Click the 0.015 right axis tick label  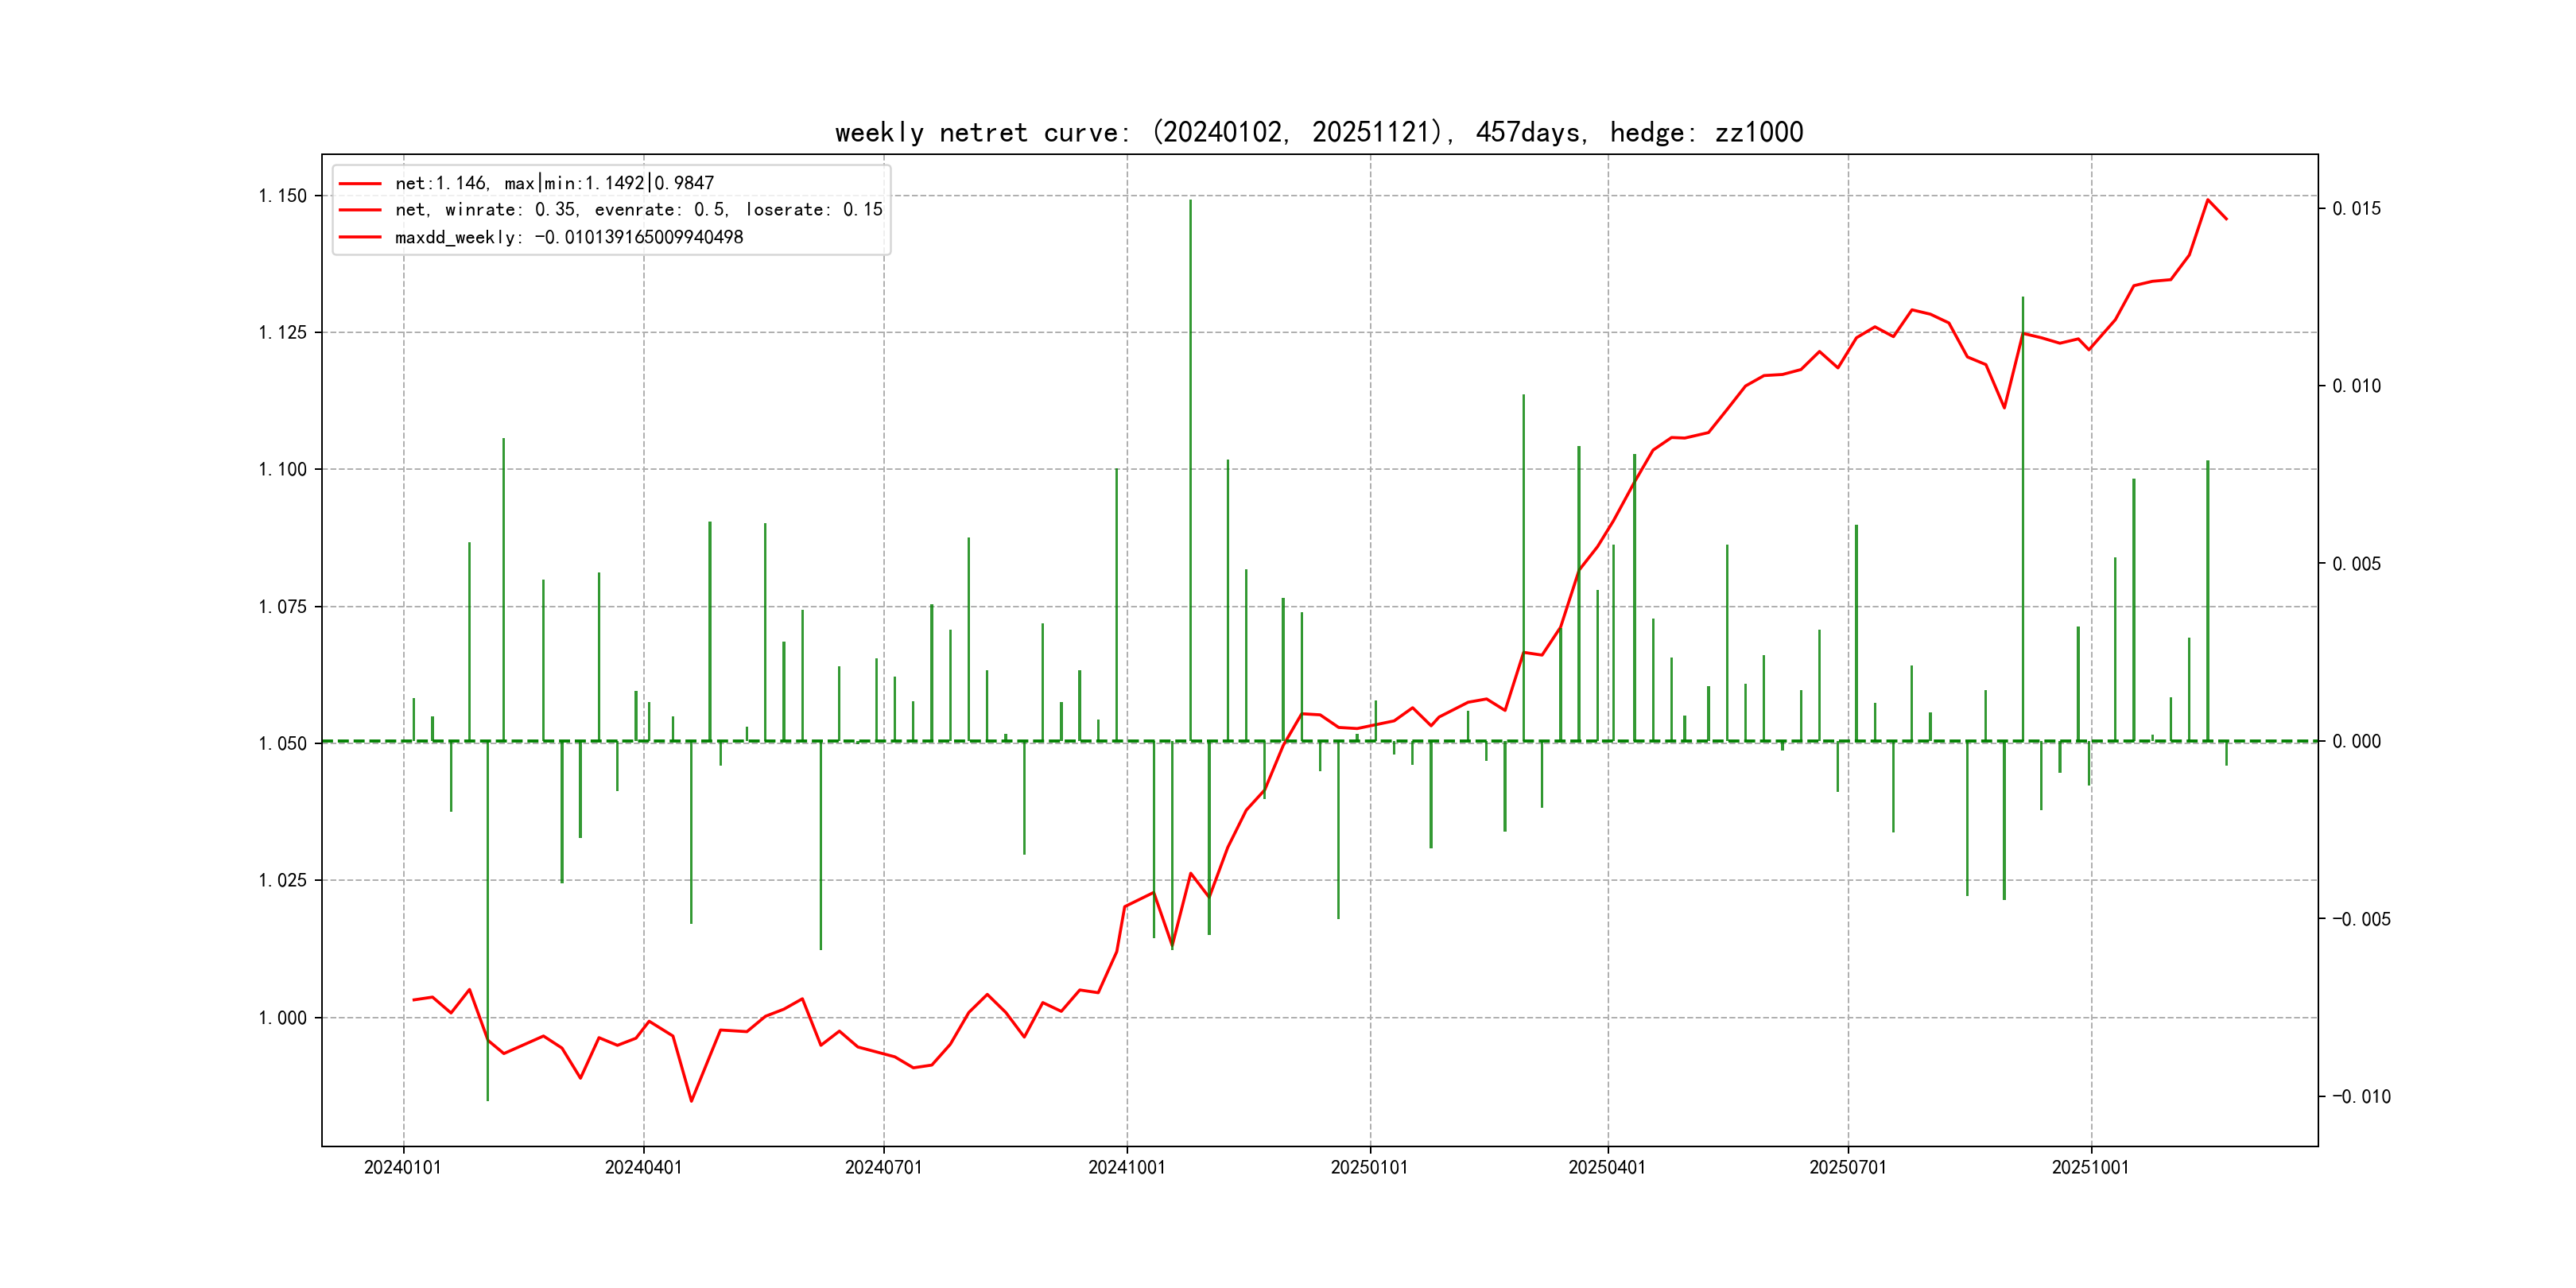pyautogui.click(x=2356, y=209)
